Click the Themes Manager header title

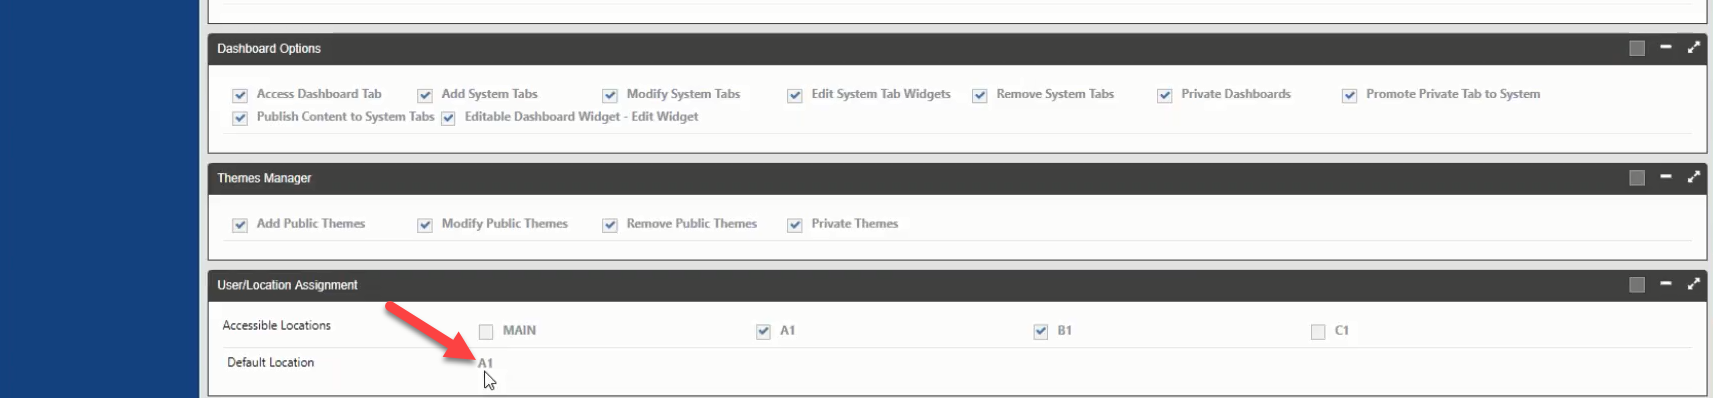264,178
